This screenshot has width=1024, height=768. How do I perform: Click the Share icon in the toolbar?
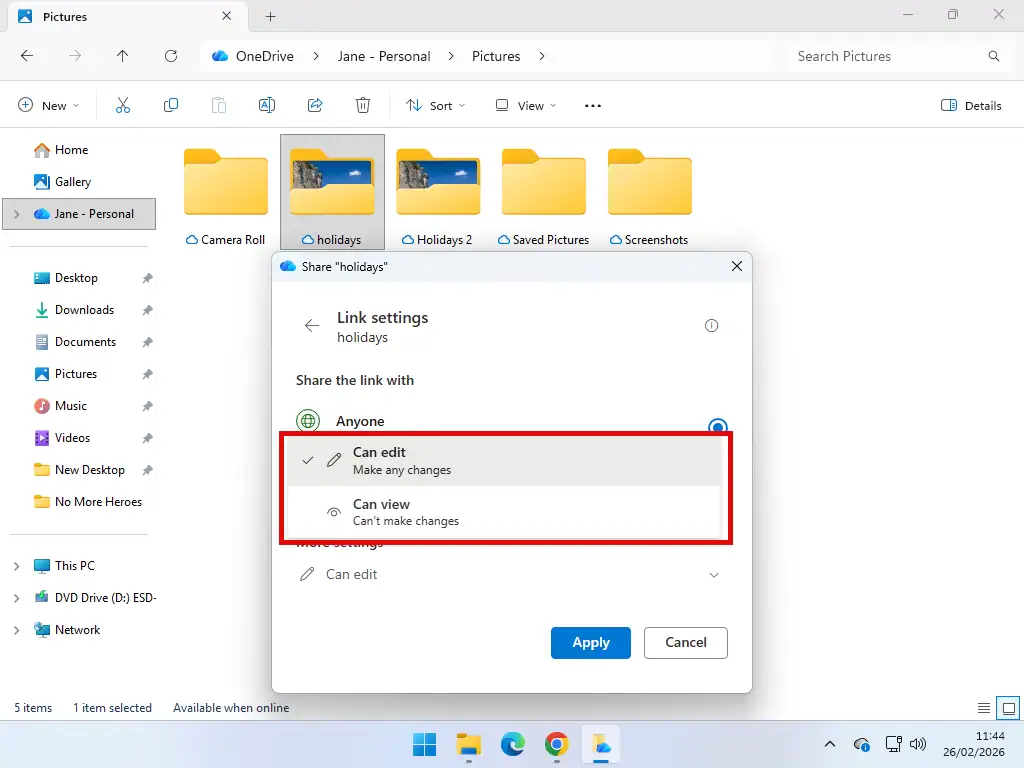click(314, 104)
